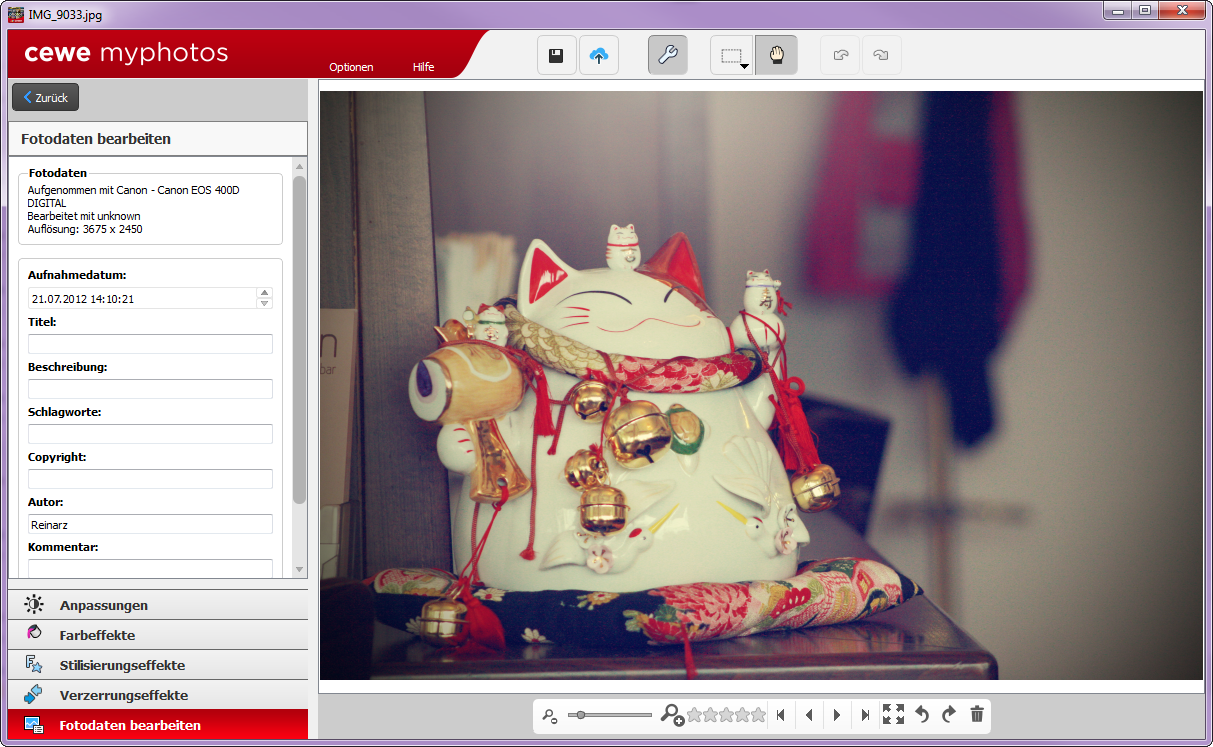Open the Optionen menu

(351, 67)
